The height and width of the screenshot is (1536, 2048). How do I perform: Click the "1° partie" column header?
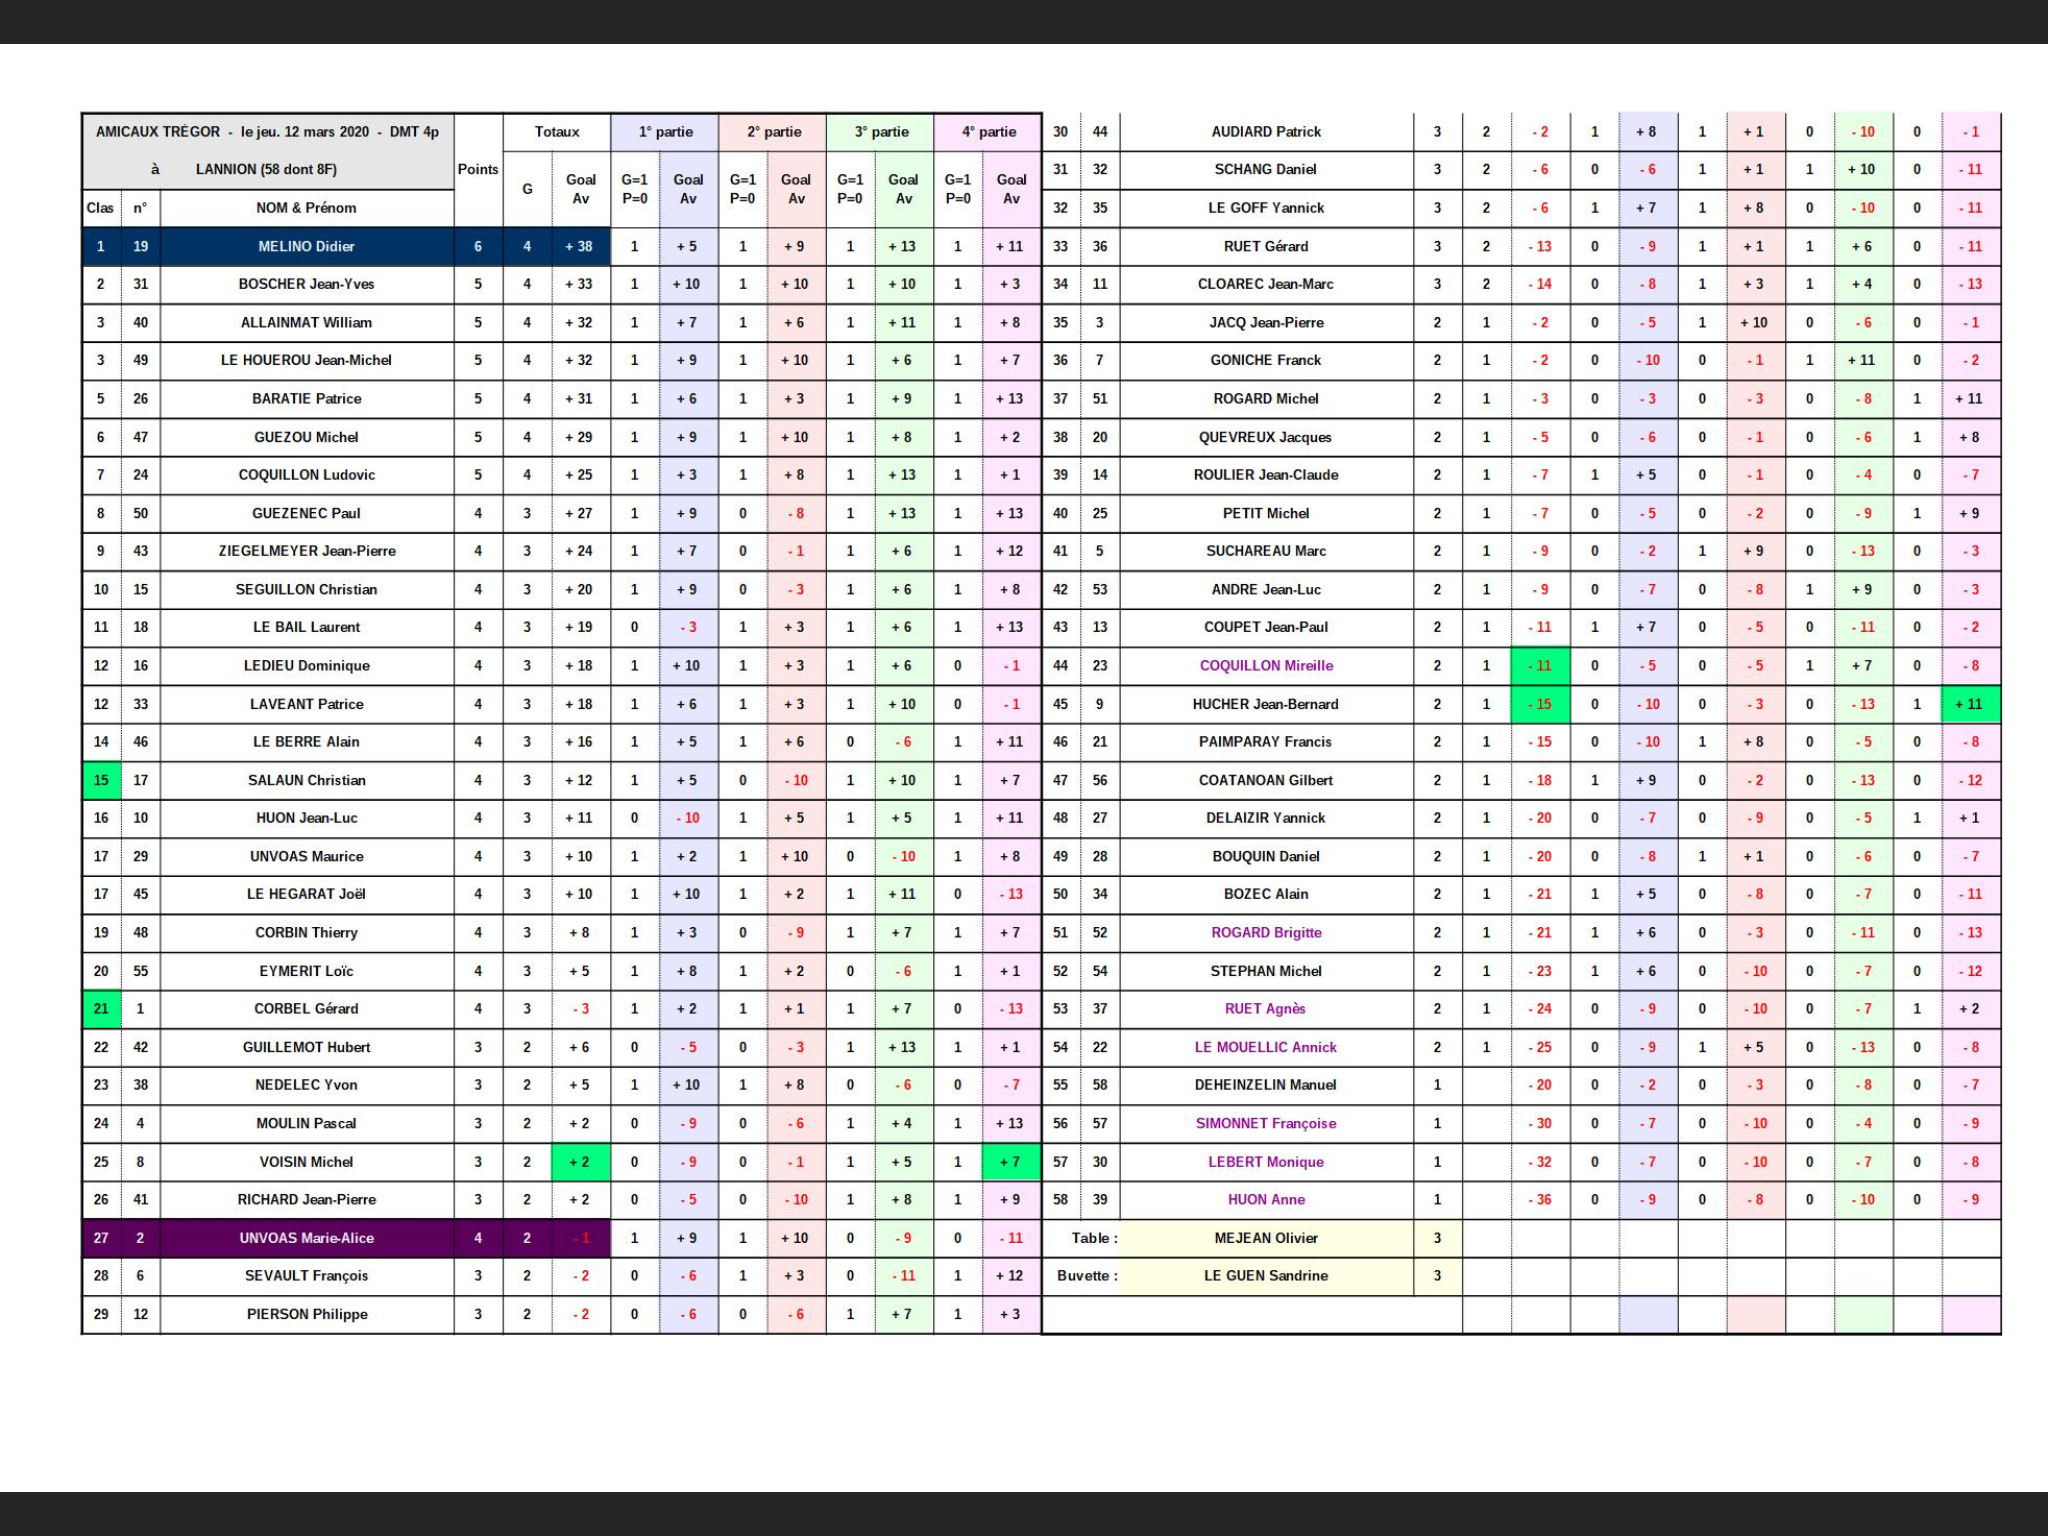[x=665, y=131]
